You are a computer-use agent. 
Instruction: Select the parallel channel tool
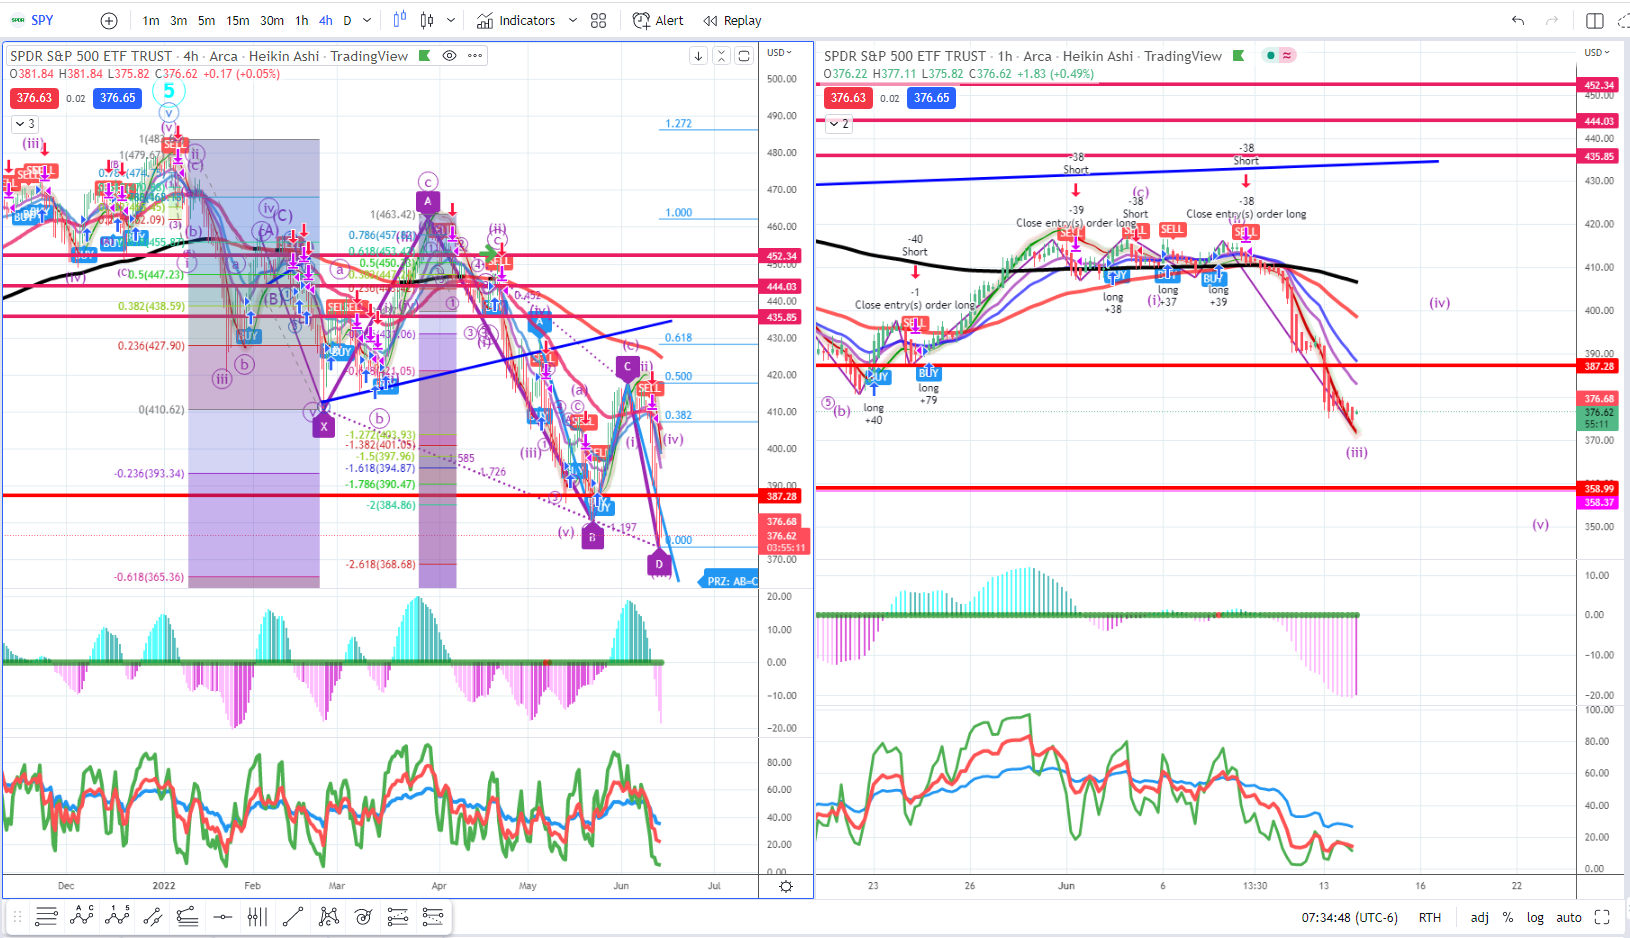(x=152, y=916)
